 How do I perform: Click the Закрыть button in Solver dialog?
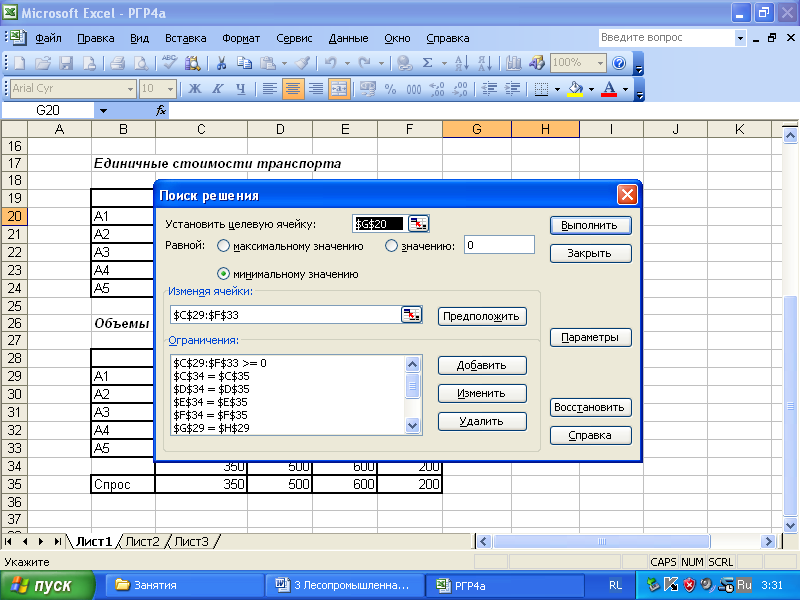tap(590, 253)
